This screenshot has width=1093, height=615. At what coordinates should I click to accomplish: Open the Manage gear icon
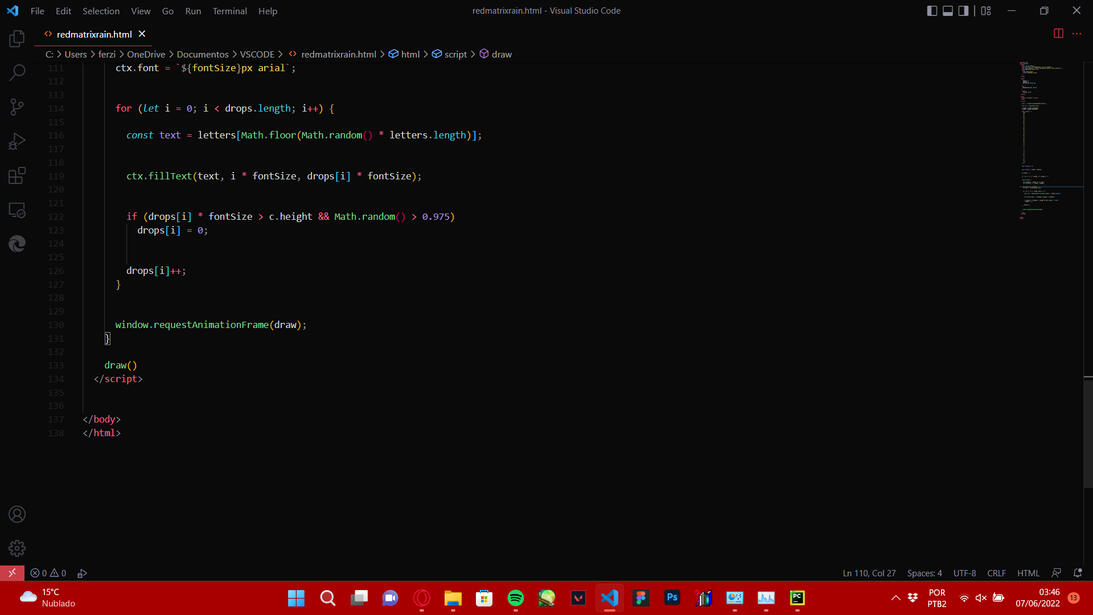(x=17, y=548)
